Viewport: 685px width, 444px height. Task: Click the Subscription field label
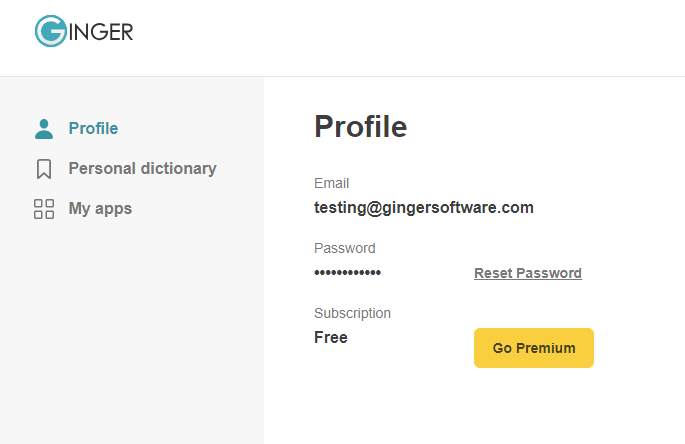[x=352, y=313]
